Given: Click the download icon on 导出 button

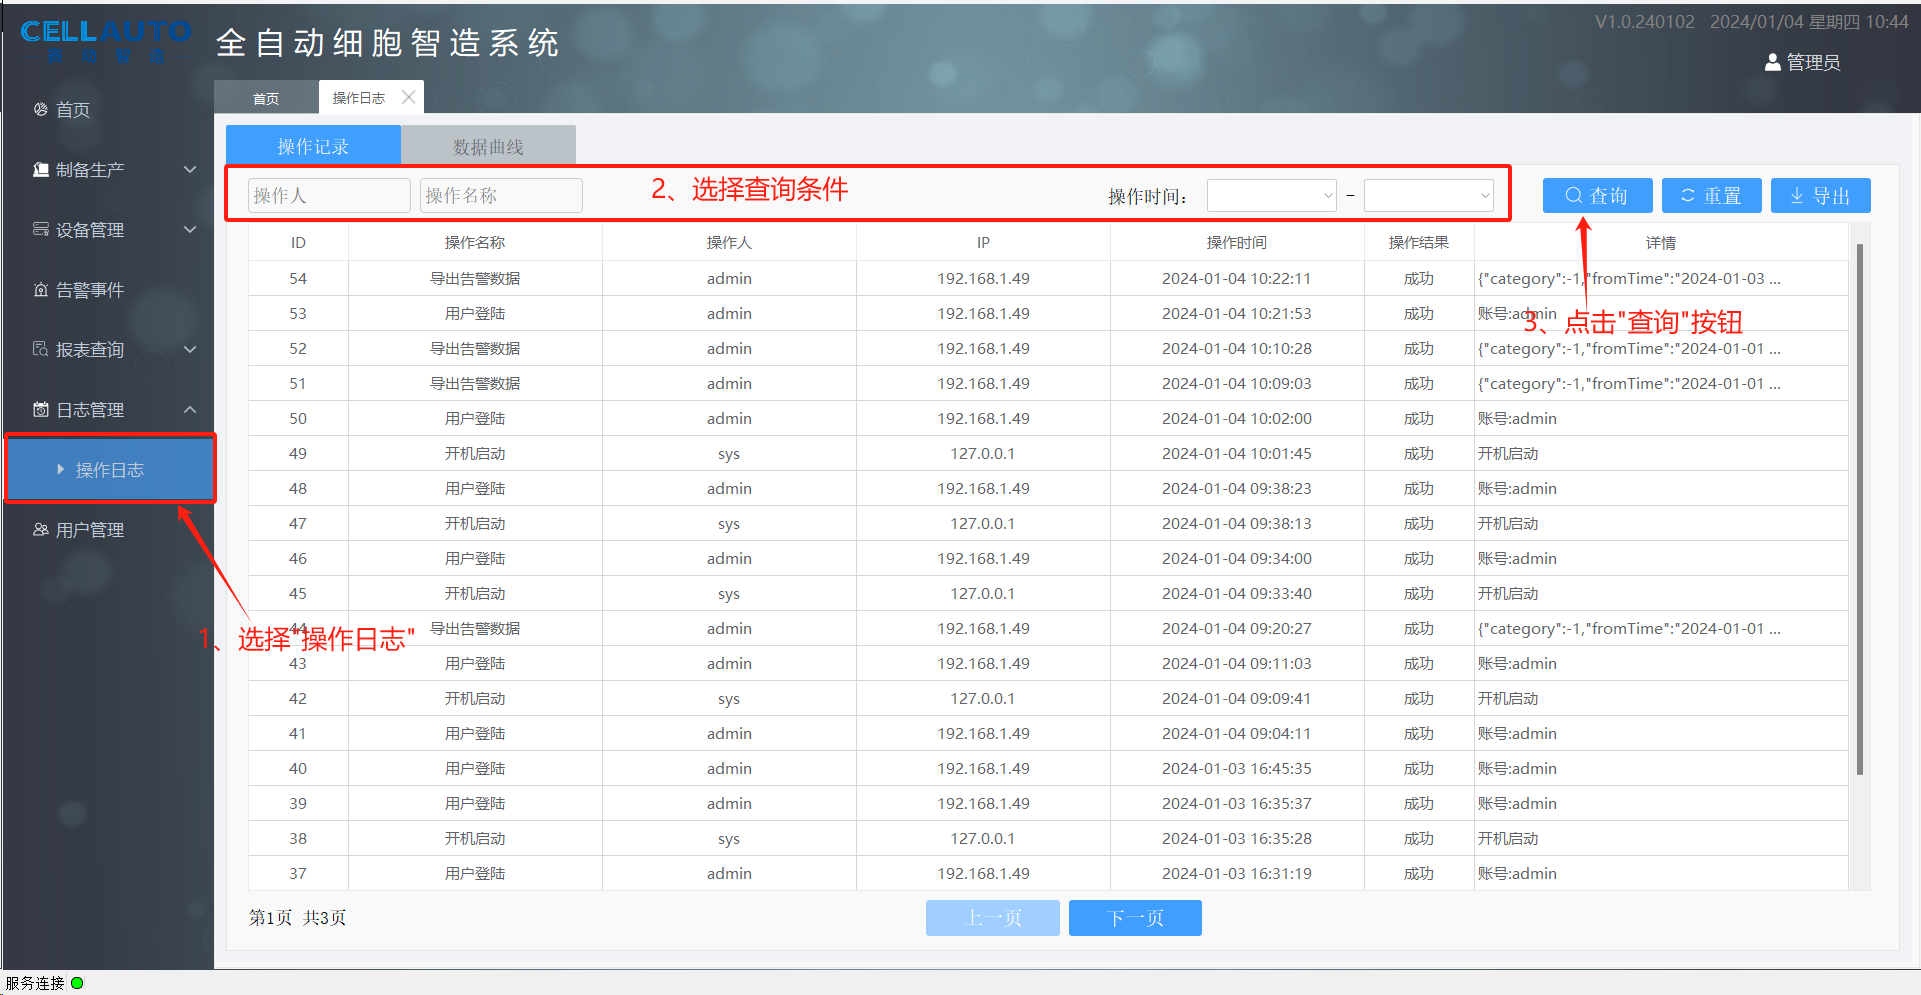Looking at the screenshot, I should (x=1797, y=196).
